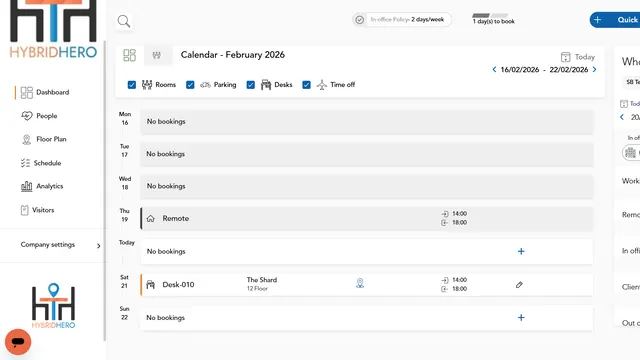The width and height of the screenshot is (640, 360).
Task: Click the Thu 19 day label
Action: (x=124, y=215)
